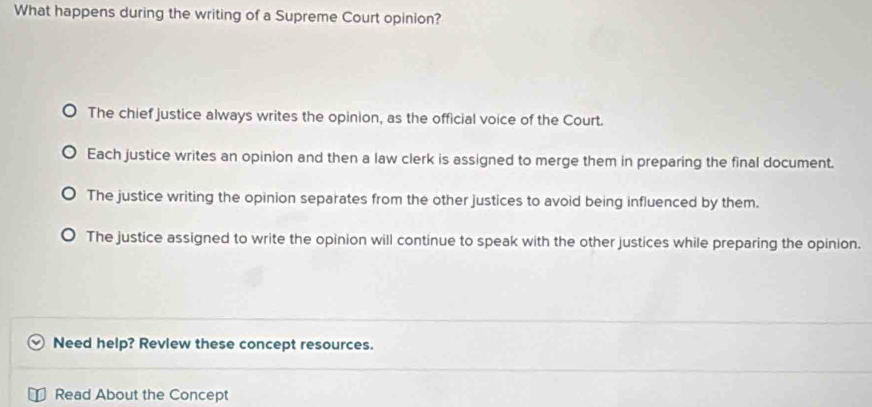Choose the "Each justice writes an opinion" radio
Screen dimensions: 872x407
[69, 155]
